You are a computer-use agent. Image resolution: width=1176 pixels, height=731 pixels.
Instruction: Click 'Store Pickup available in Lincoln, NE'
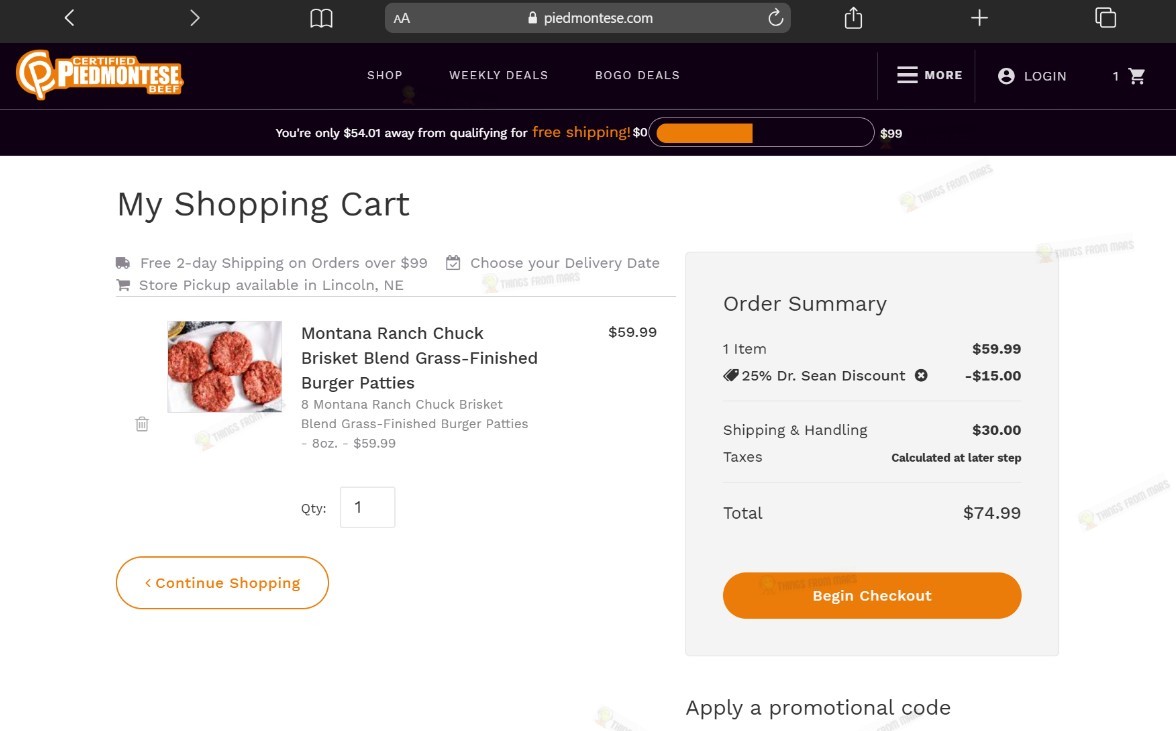(x=271, y=285)
